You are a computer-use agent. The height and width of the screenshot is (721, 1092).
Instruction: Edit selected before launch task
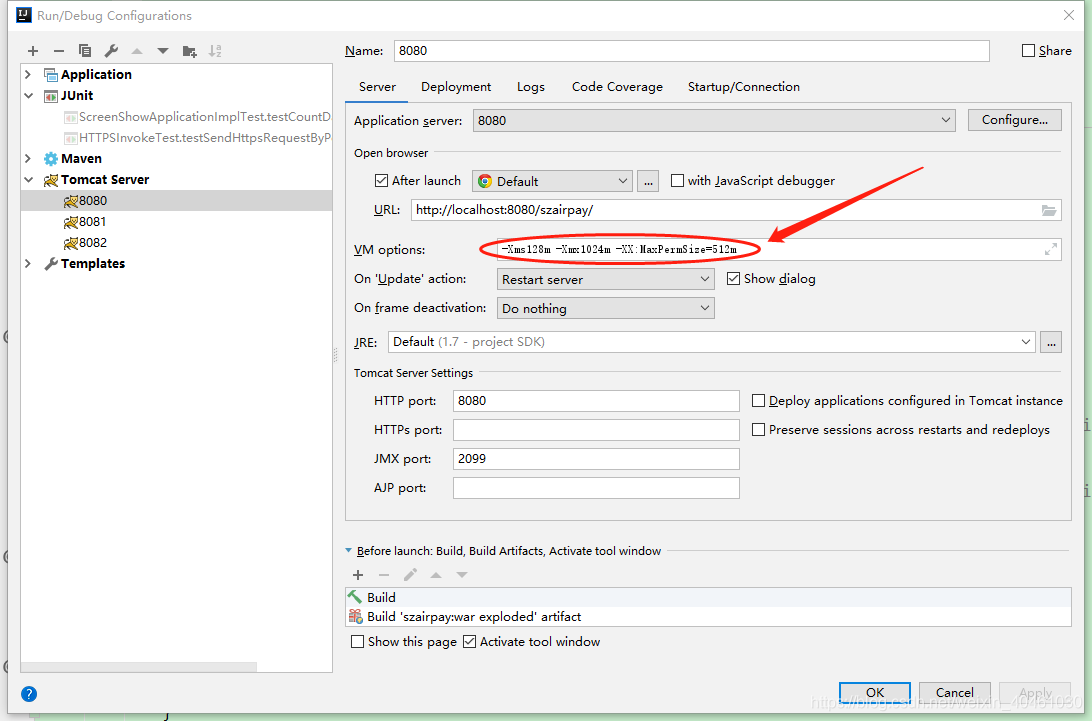click(410, 575)
